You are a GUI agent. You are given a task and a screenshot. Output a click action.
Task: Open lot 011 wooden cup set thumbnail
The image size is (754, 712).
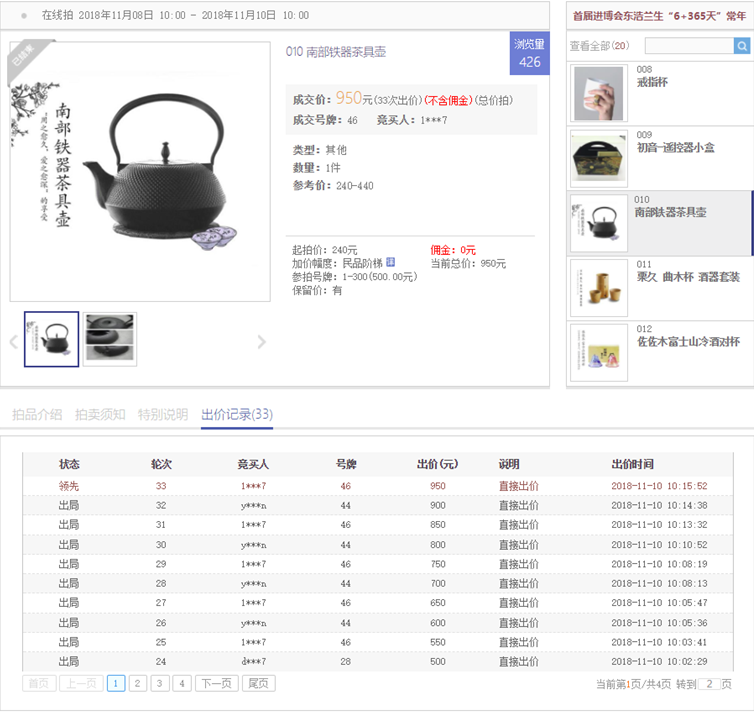point(599,287)
